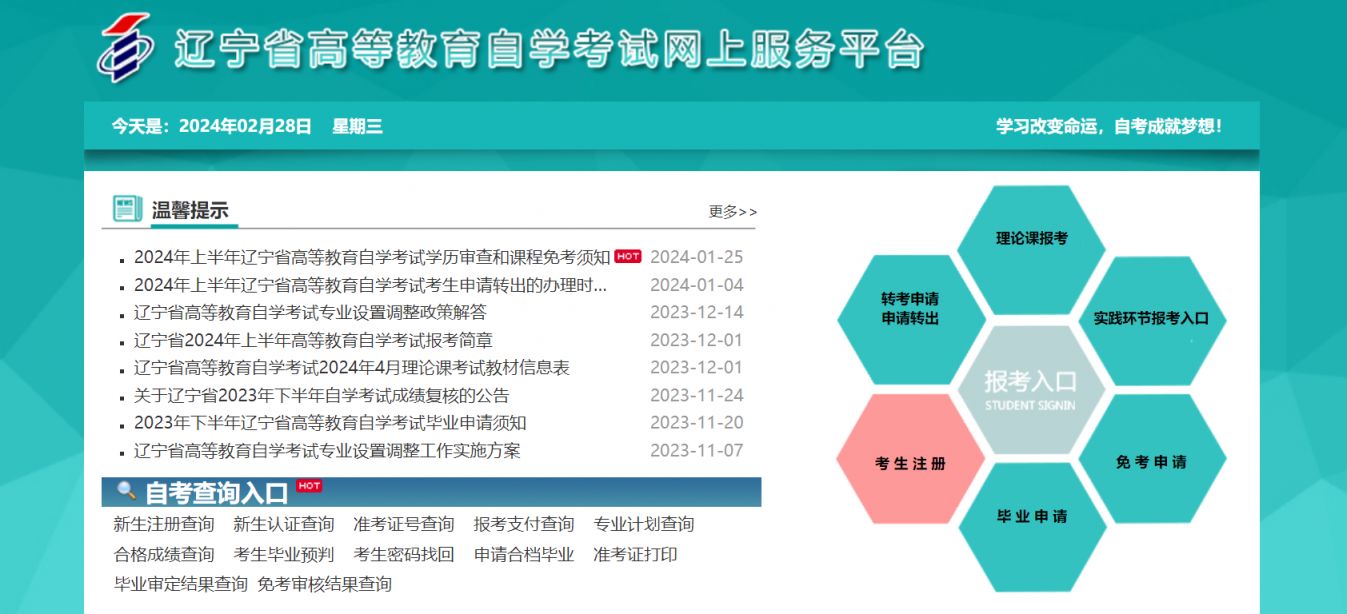This screenshot has height=614, width=1347.
Task: Click the 温馨提示 section heading
Action: (190, 211)
